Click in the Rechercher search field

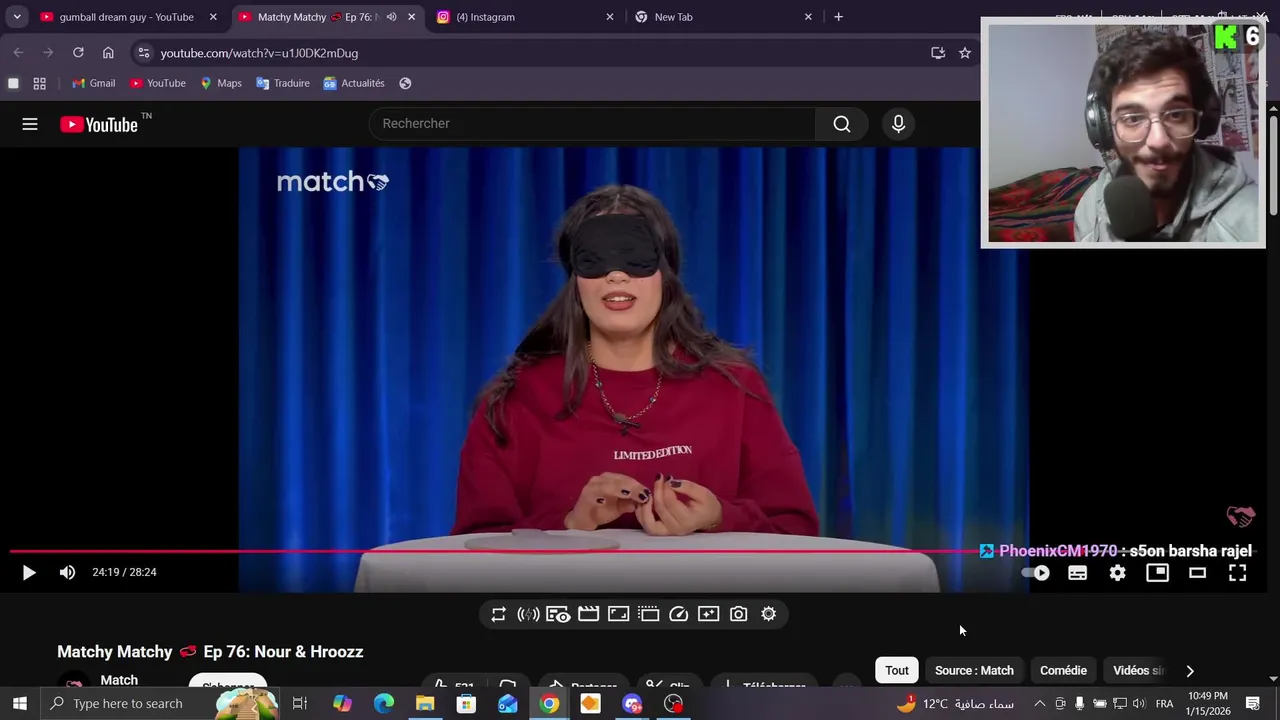(594, 124)
